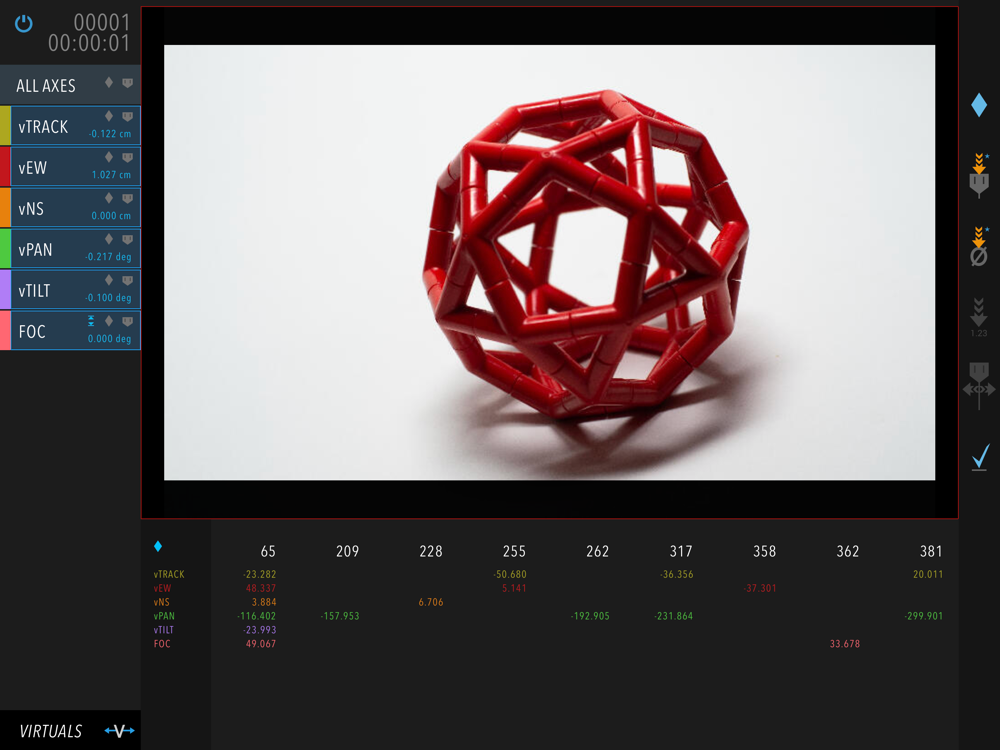Viewport: 1000px width, 750px height.
Task: Click blue checkmark confirm icon
Action: pyautogui.click(x=981, y=457)
